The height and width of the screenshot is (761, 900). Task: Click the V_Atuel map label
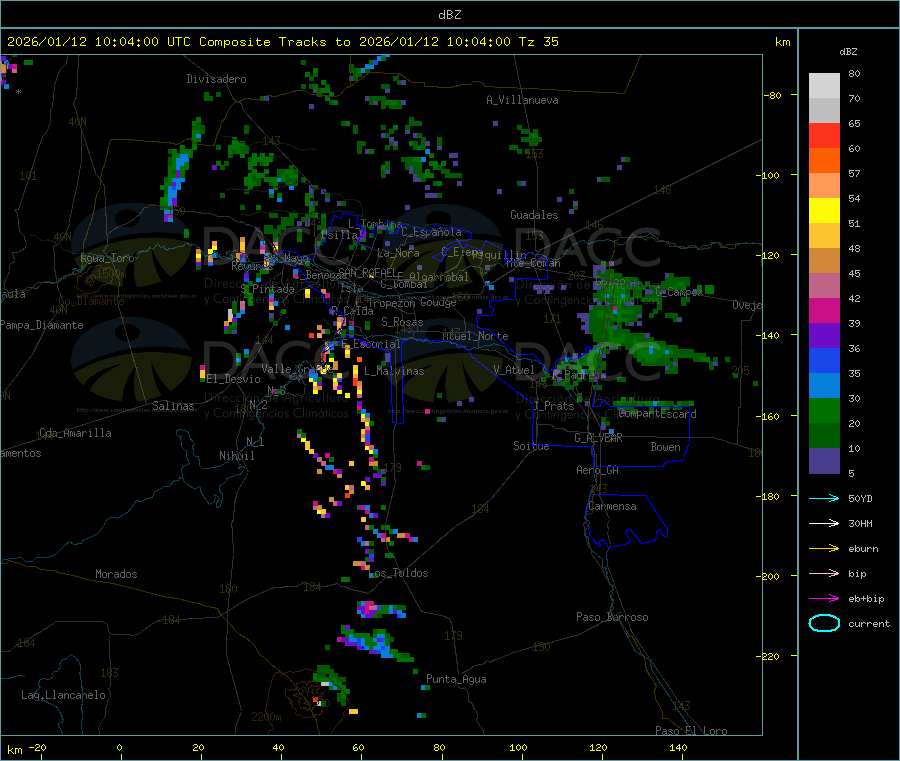pos(514,370)
